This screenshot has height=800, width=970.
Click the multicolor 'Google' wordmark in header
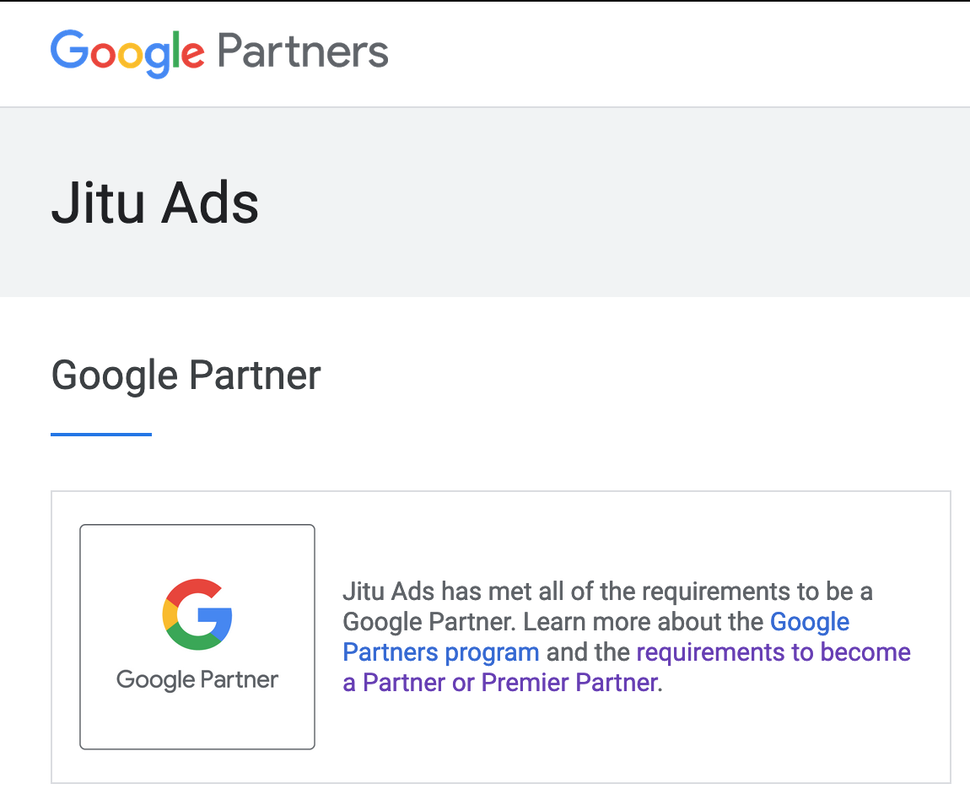point(127,52)
